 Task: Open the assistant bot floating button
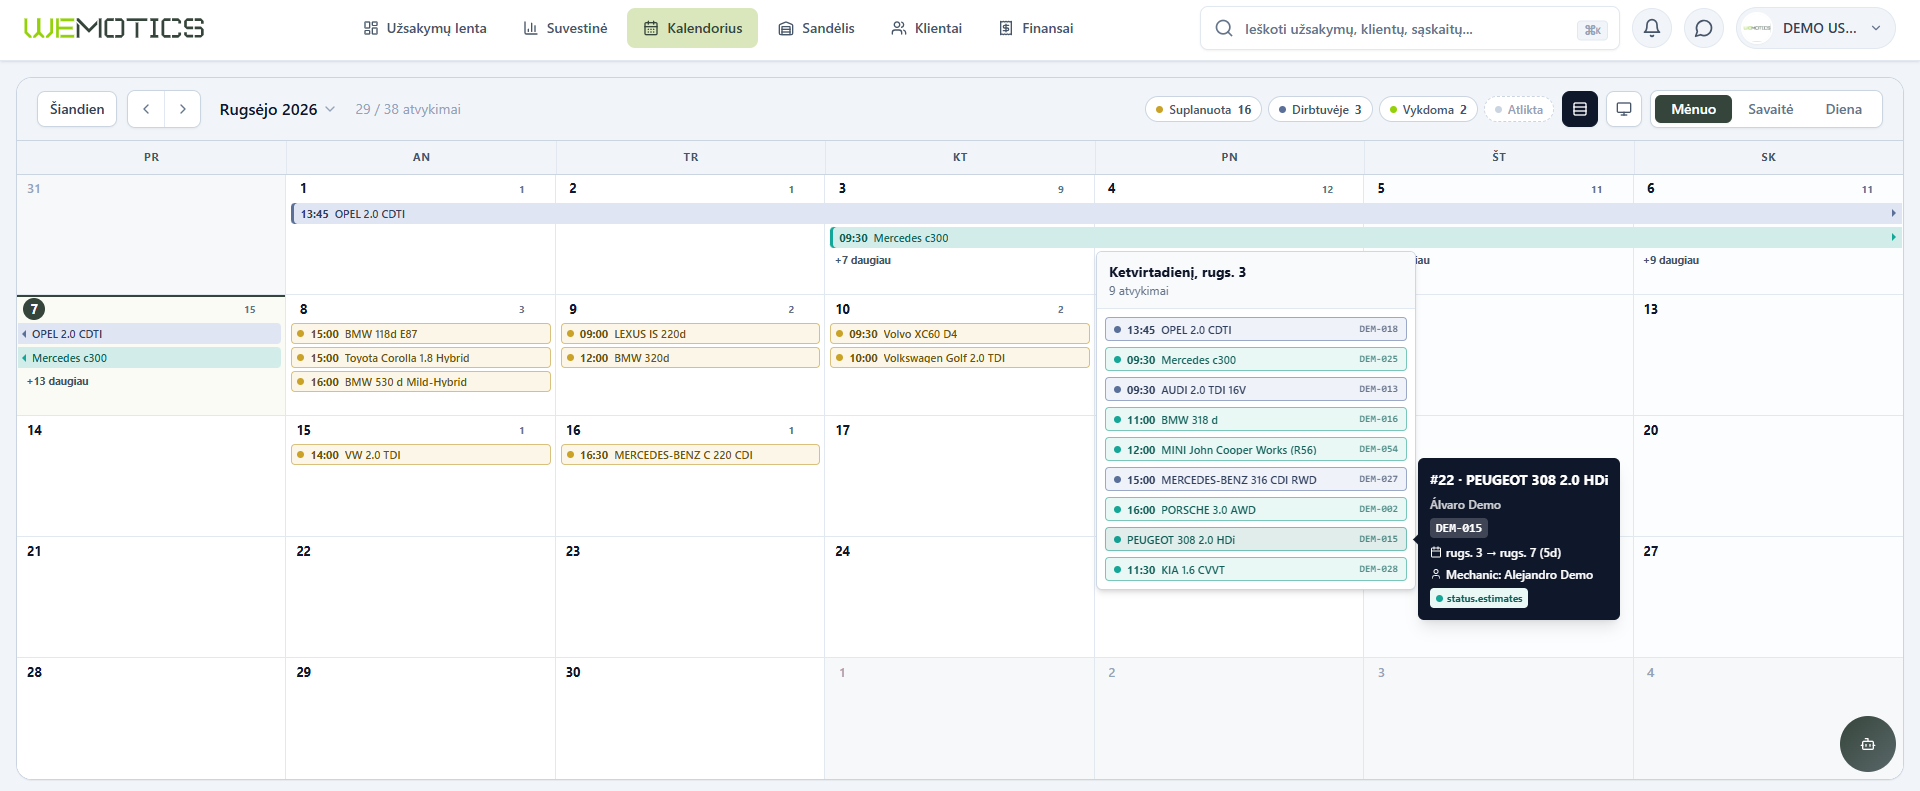click(x=1867, y=744)
